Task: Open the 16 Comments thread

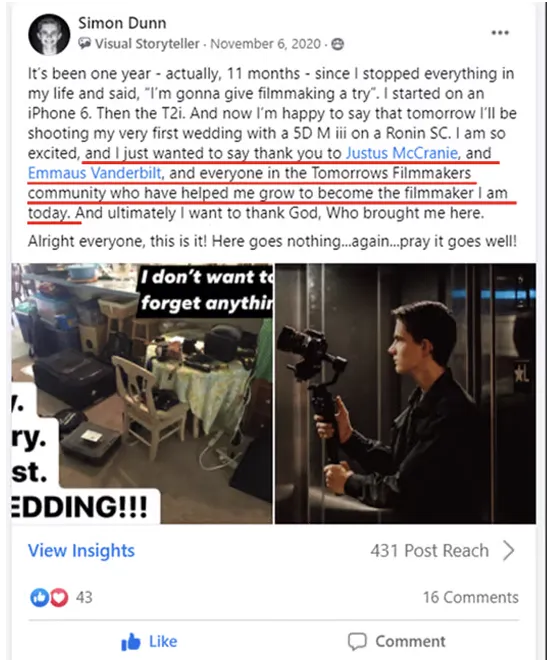Action: (470, 597)
